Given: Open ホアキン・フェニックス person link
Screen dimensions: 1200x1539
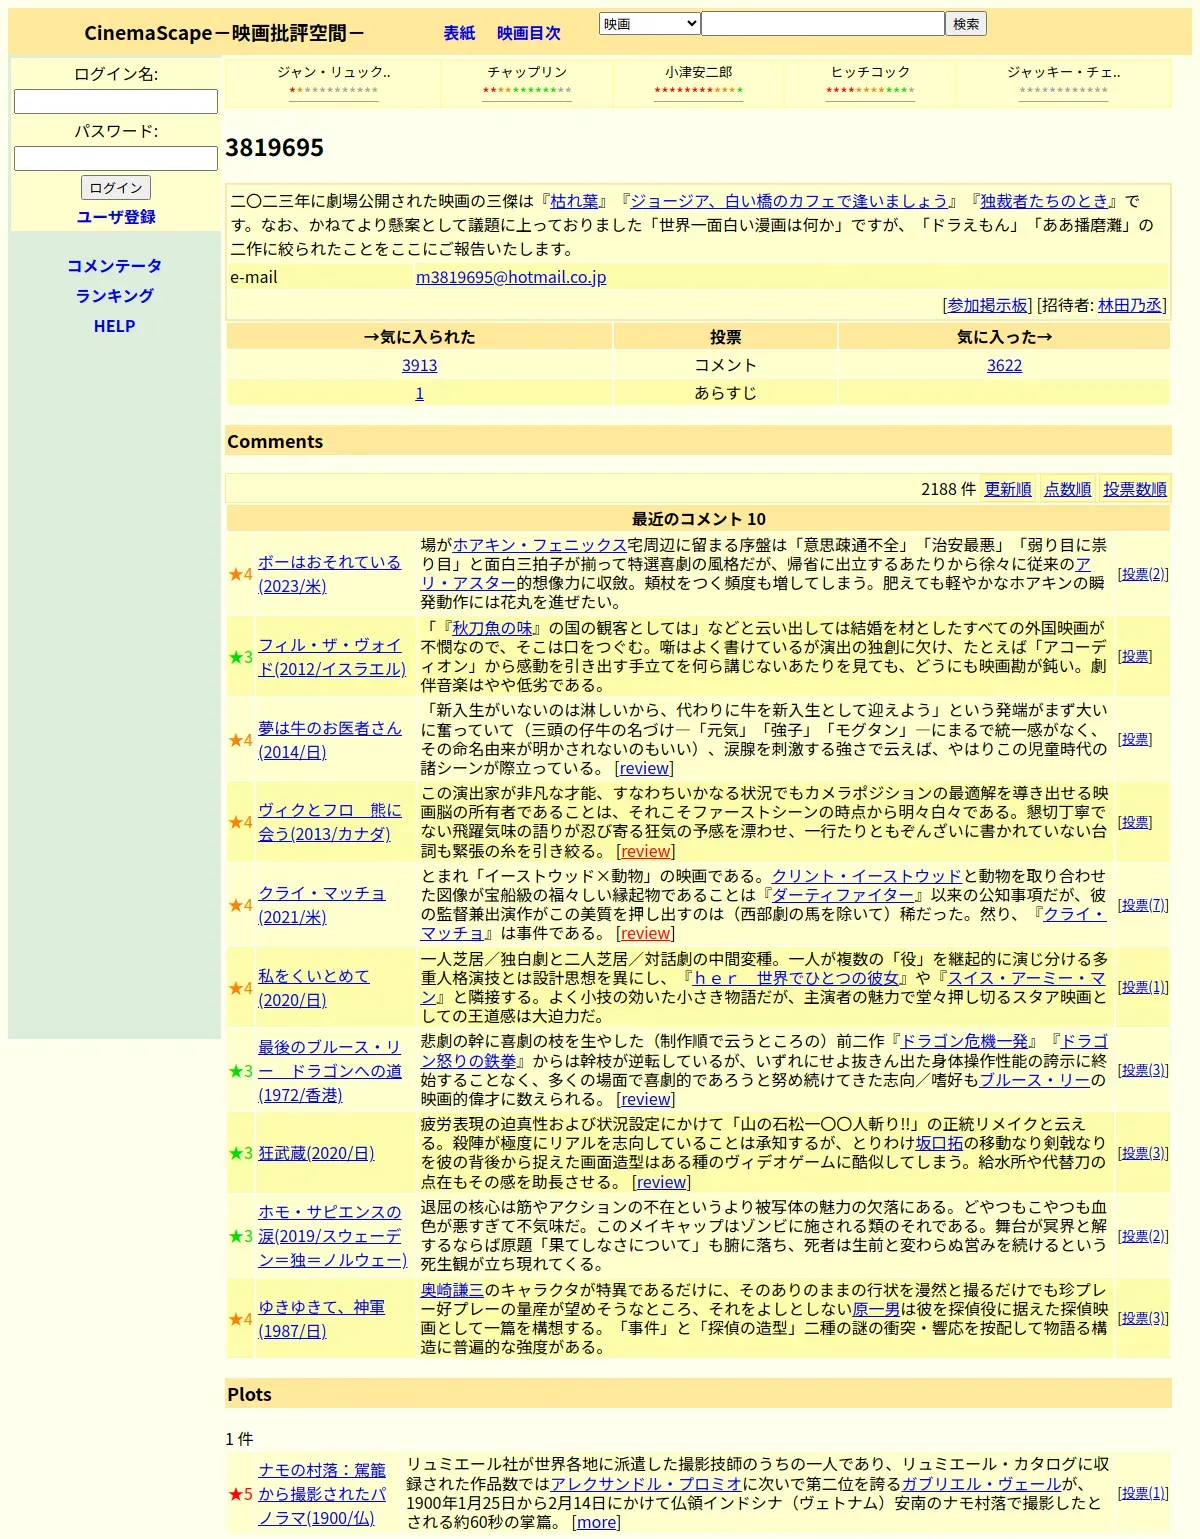Looking at the screenshot, I should (x=539, y=545).
